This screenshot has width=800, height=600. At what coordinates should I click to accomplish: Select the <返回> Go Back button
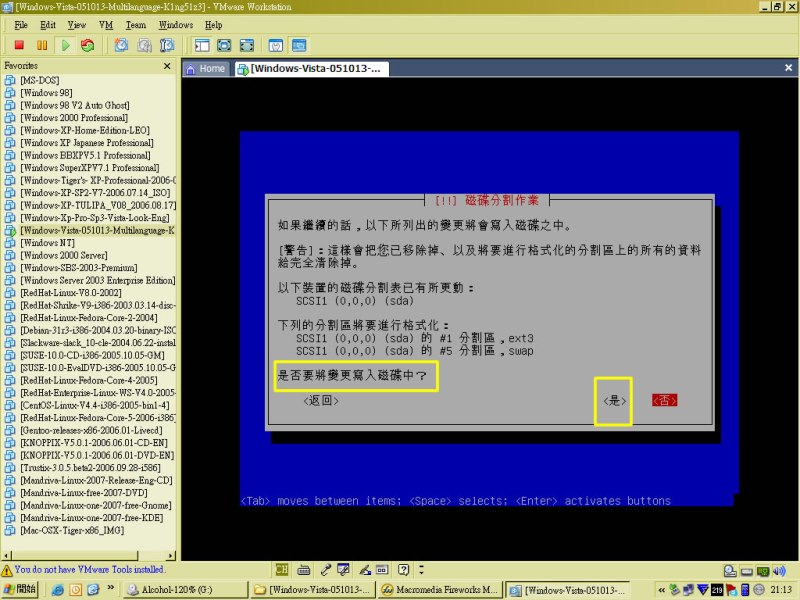tap(321, 401)
